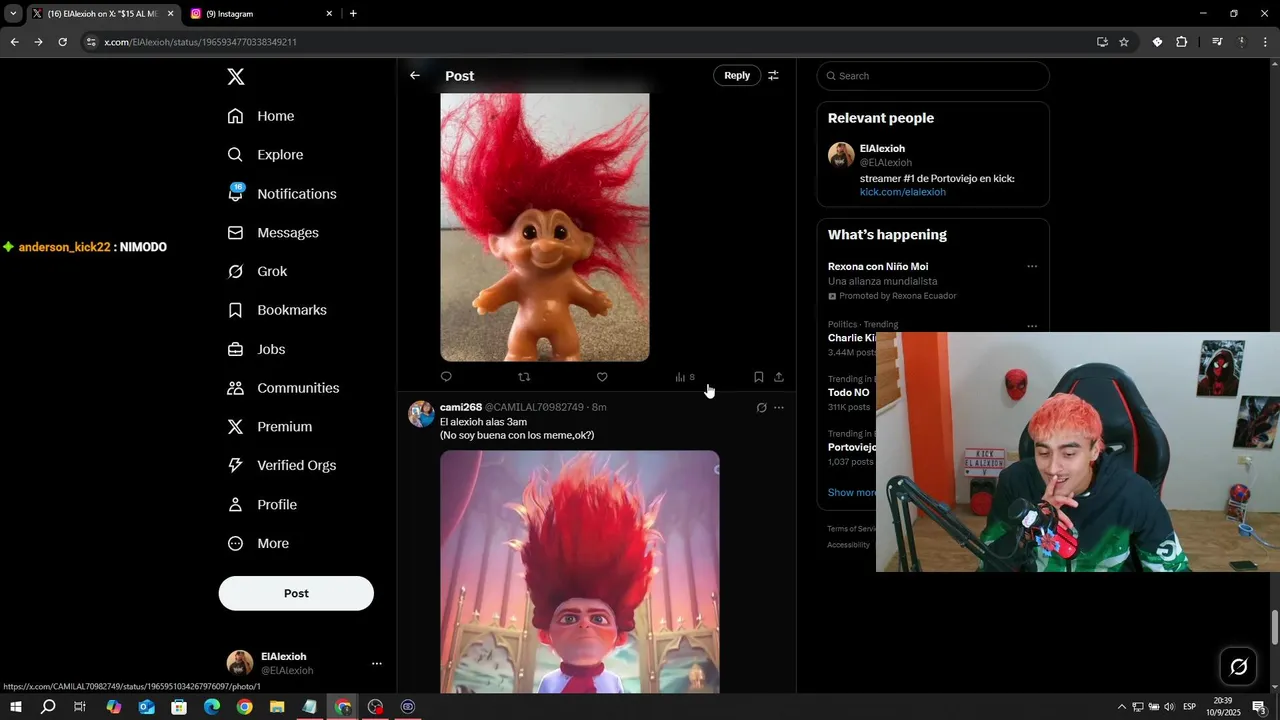Open Microsoft Edge from the taskbar
Viewport: 1280px width, 720px height.
[212, 707]
